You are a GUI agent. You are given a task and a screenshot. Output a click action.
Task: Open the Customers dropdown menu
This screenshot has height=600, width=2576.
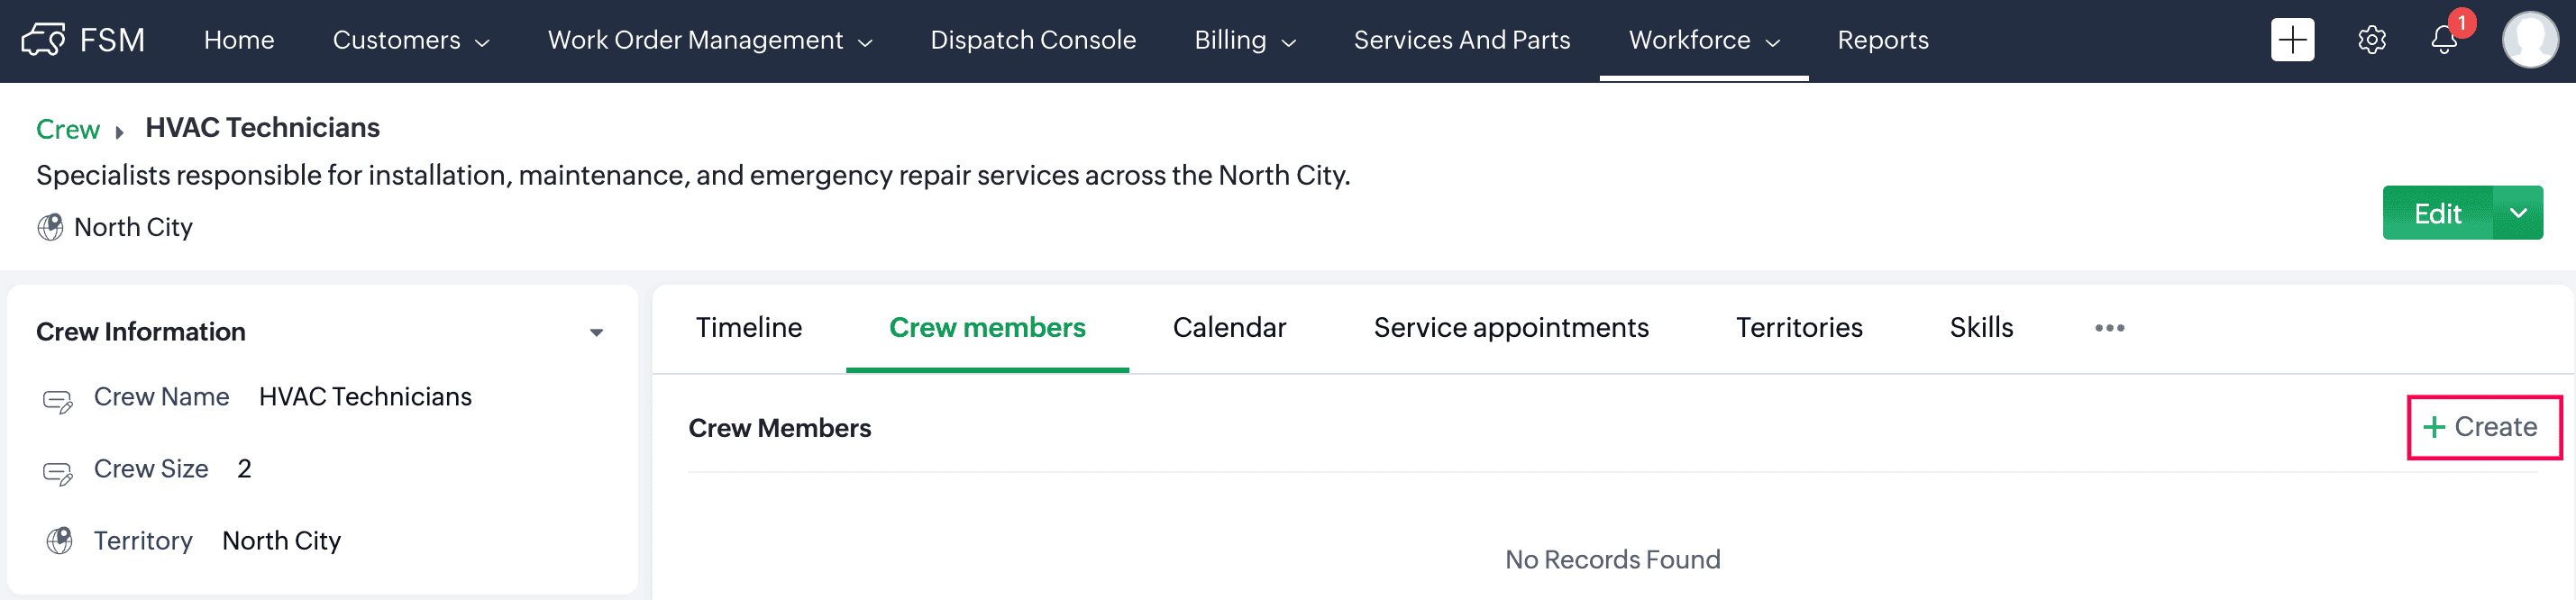coord(410,40)
